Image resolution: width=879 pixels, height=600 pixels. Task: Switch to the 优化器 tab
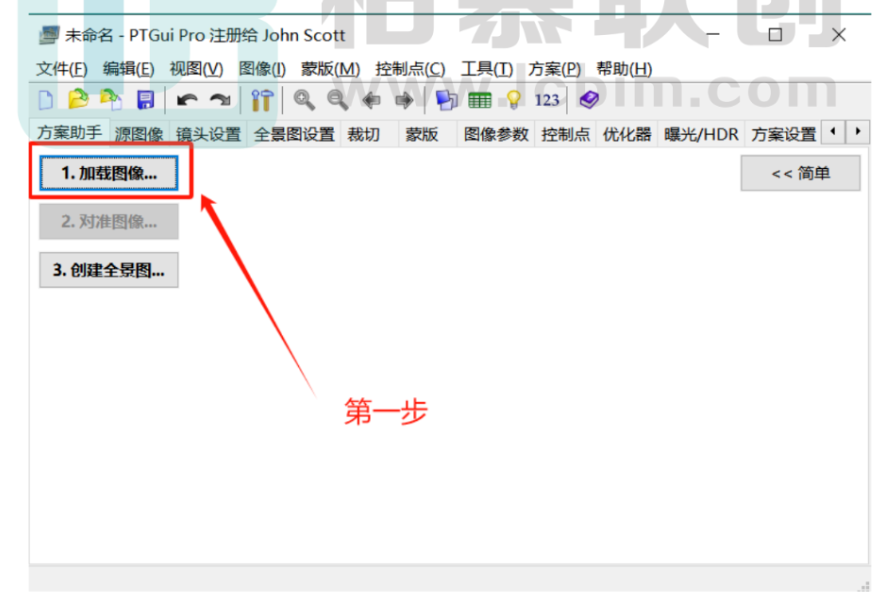click(x=627, y=135)
